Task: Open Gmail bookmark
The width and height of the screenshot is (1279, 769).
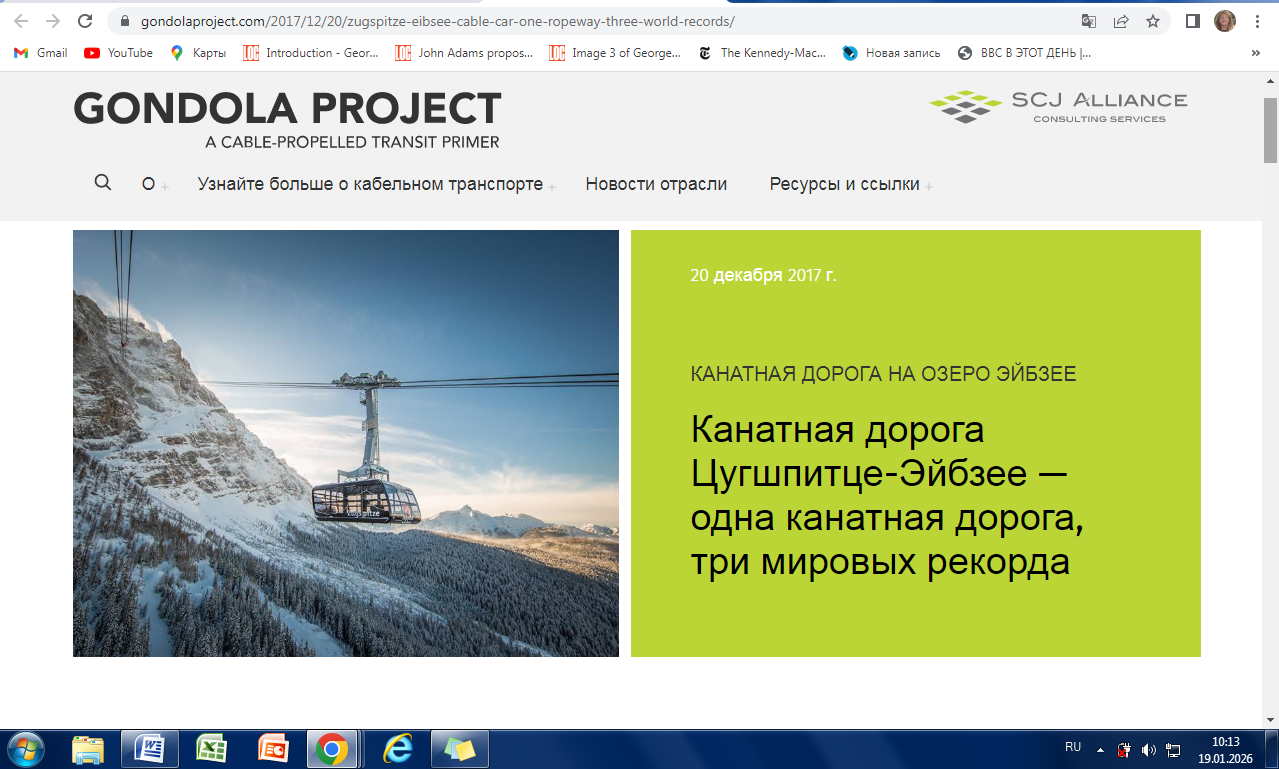Action: click(40, 53)
